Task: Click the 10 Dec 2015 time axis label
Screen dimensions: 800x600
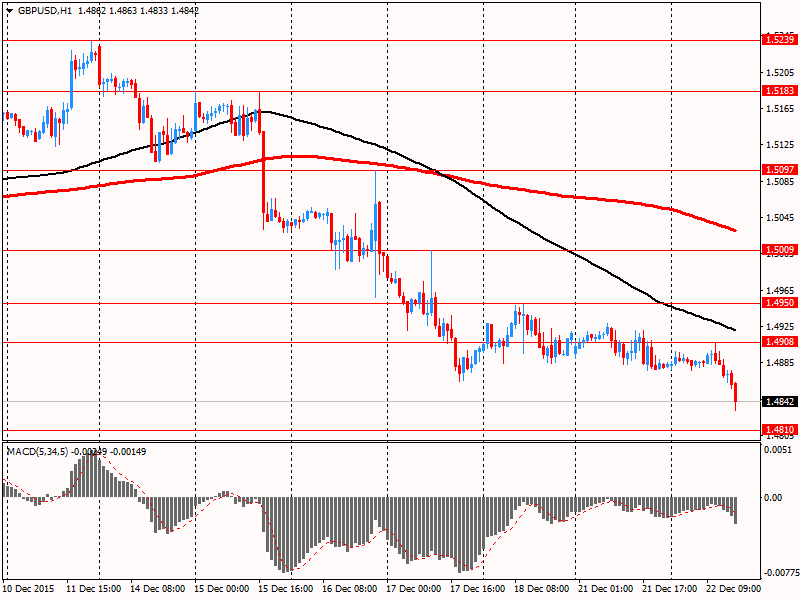Action: coord(27,589)
